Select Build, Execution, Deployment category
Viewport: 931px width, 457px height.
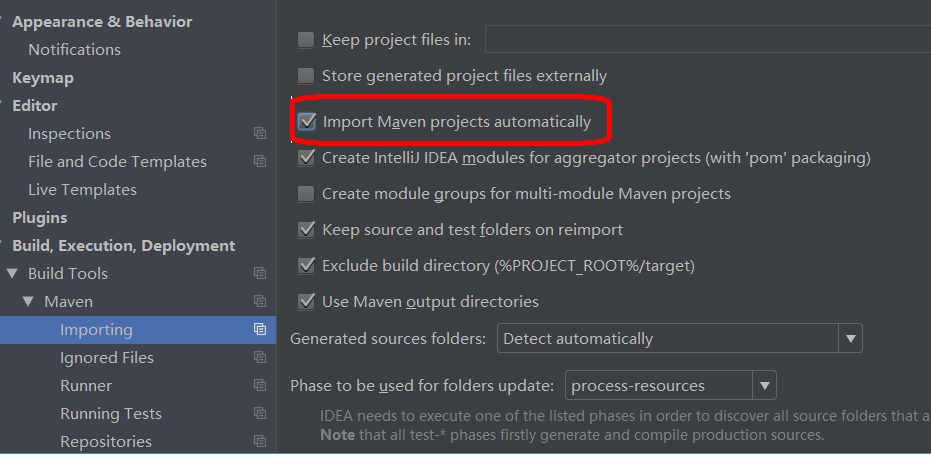coord(124,246)
